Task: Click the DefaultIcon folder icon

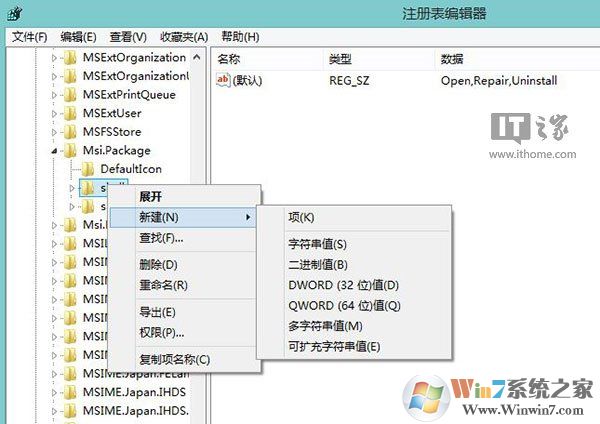Action: point(88,169)
